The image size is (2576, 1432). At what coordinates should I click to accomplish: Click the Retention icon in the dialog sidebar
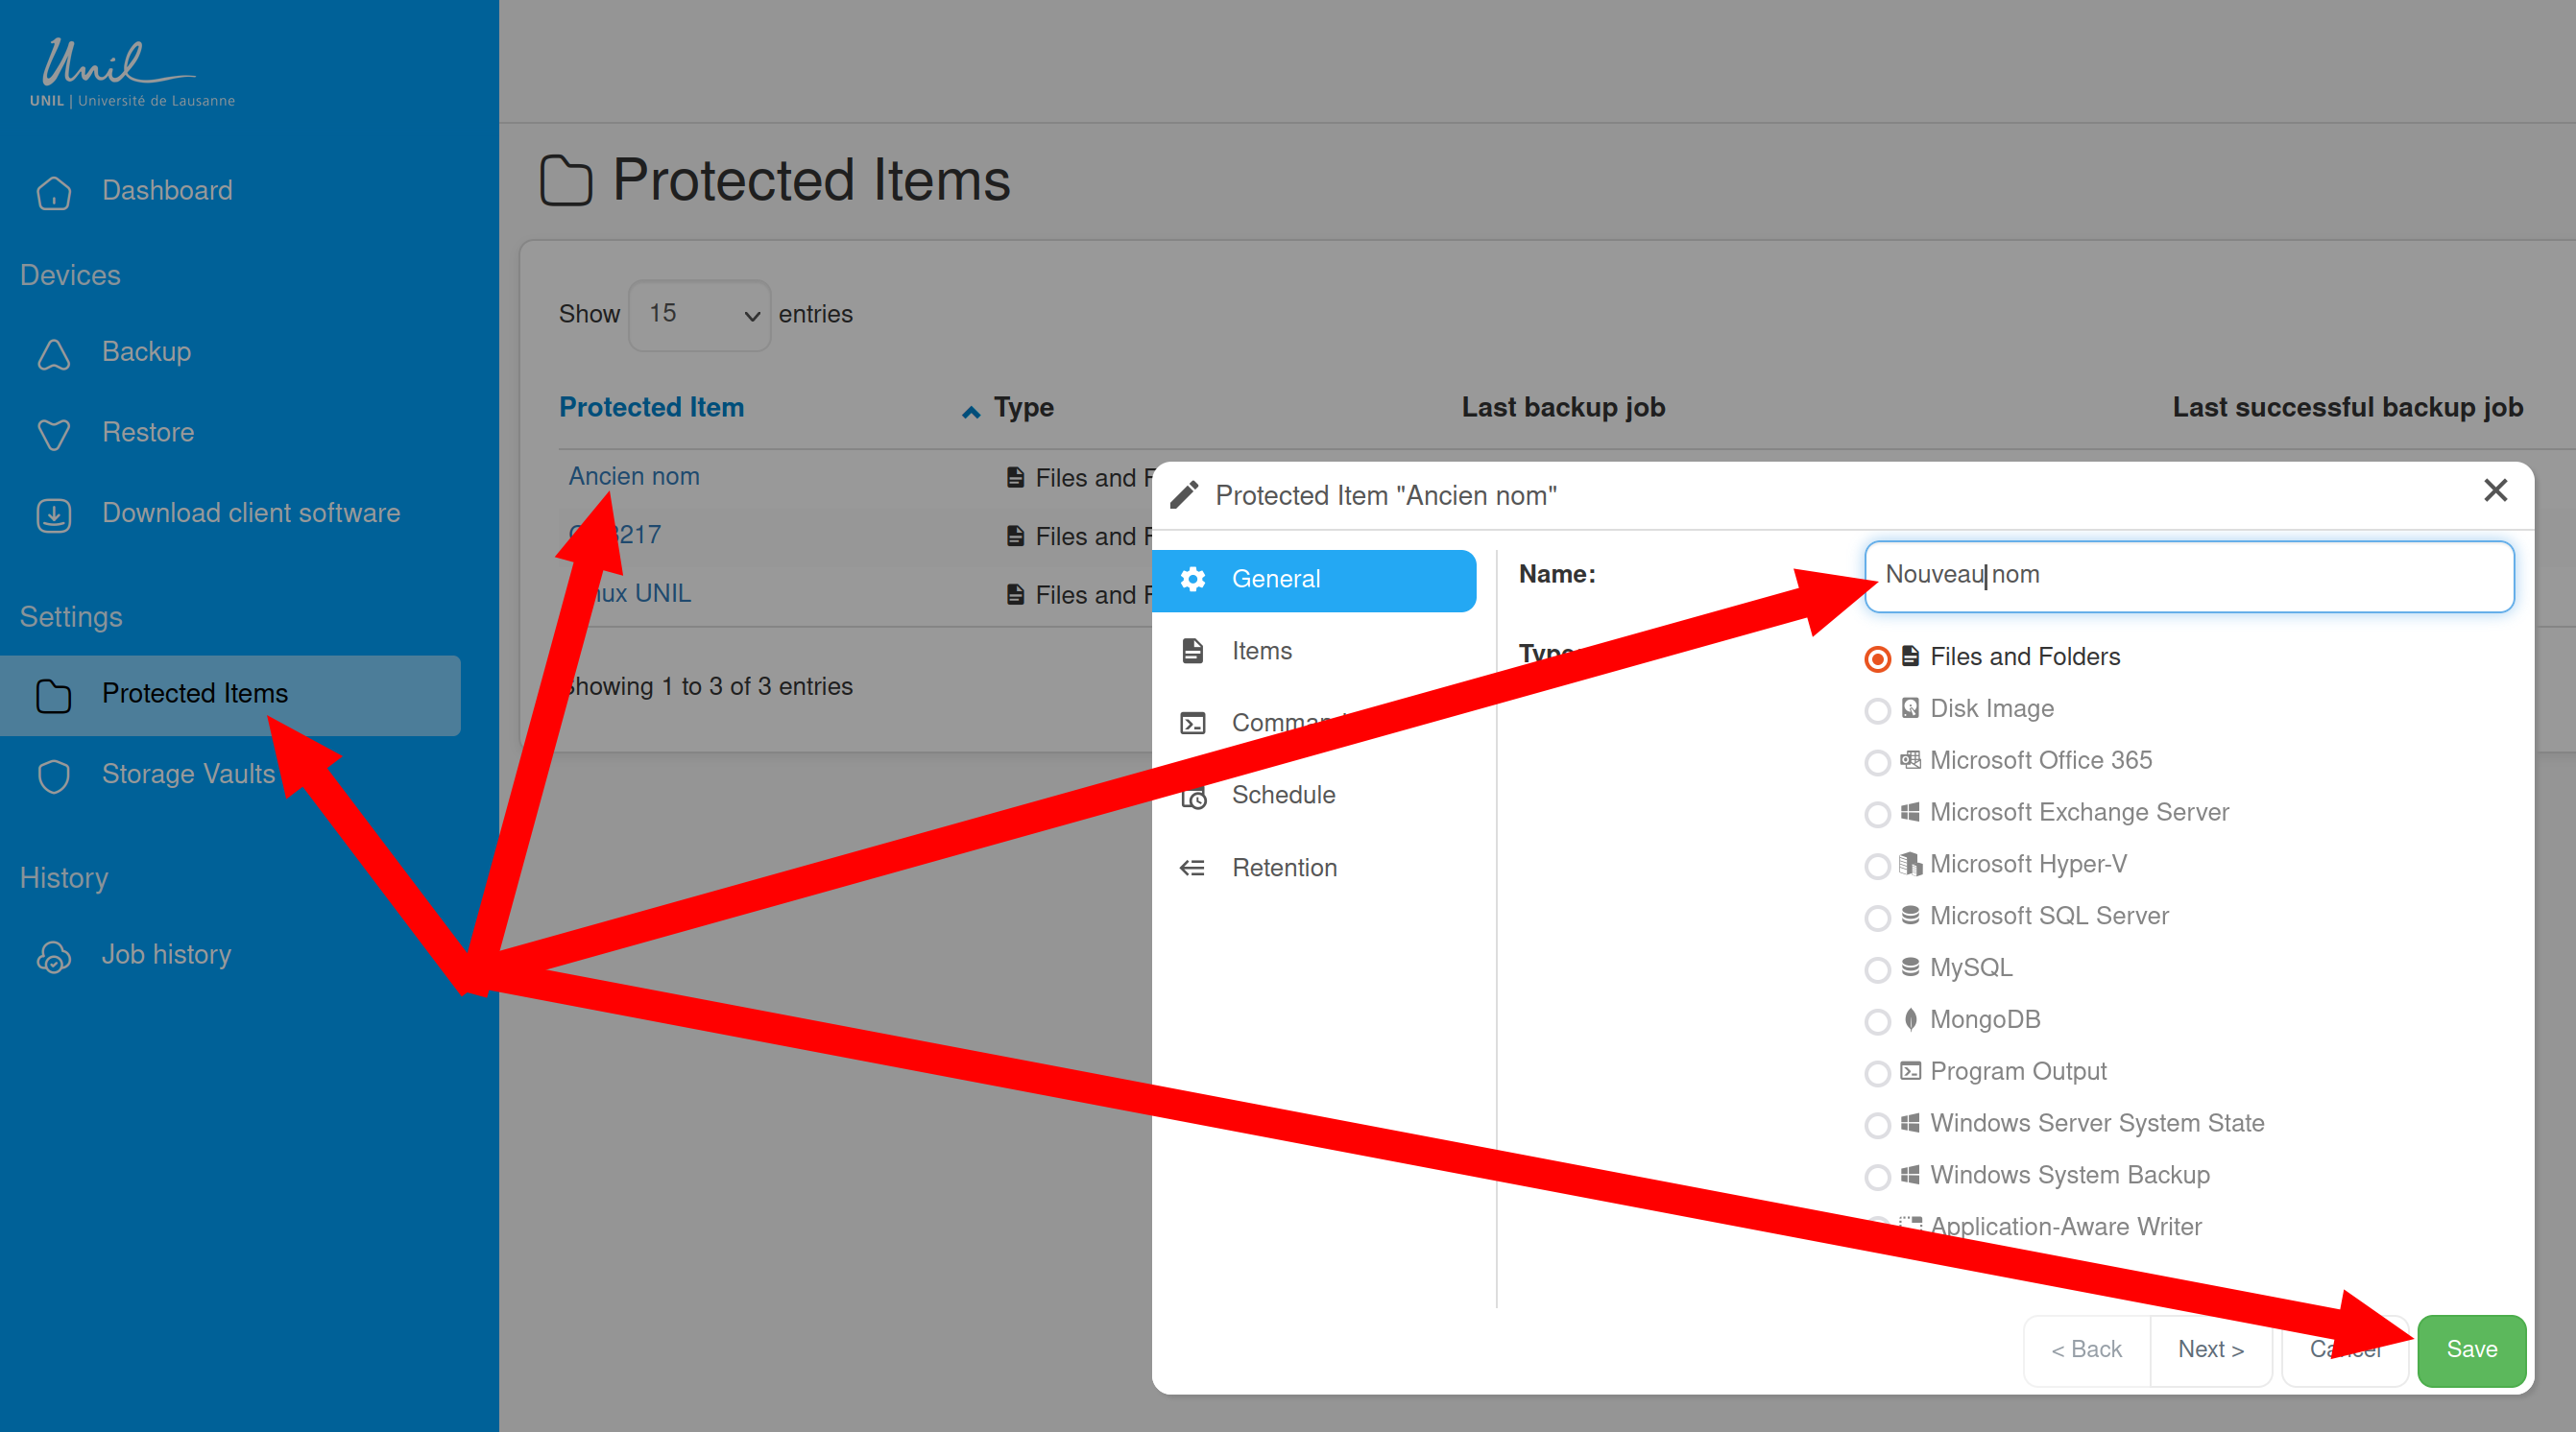(1192, 868)
